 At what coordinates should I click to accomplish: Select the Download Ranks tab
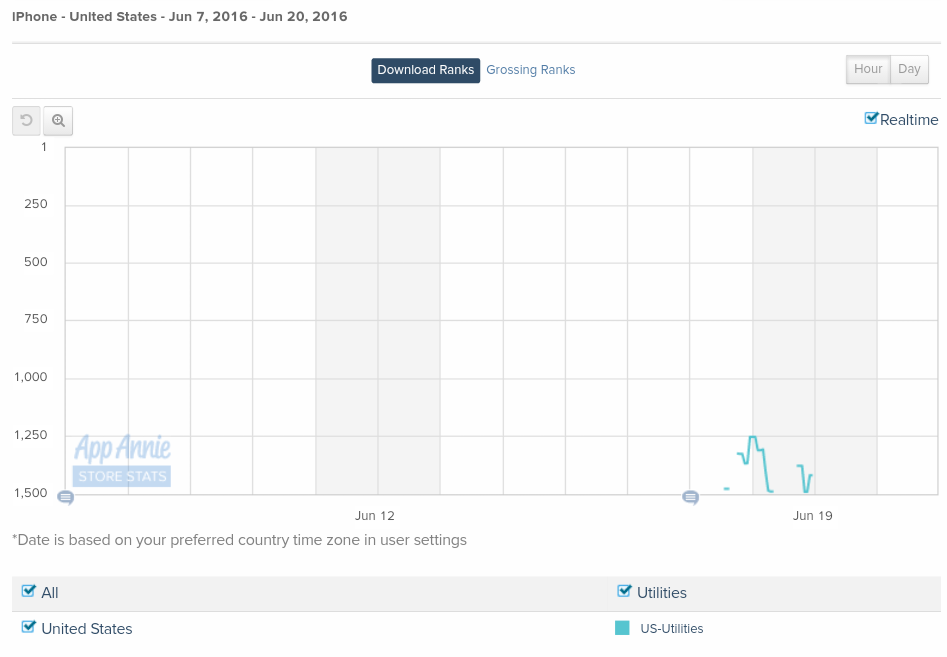pyautogui.click(x=425, y=69)
